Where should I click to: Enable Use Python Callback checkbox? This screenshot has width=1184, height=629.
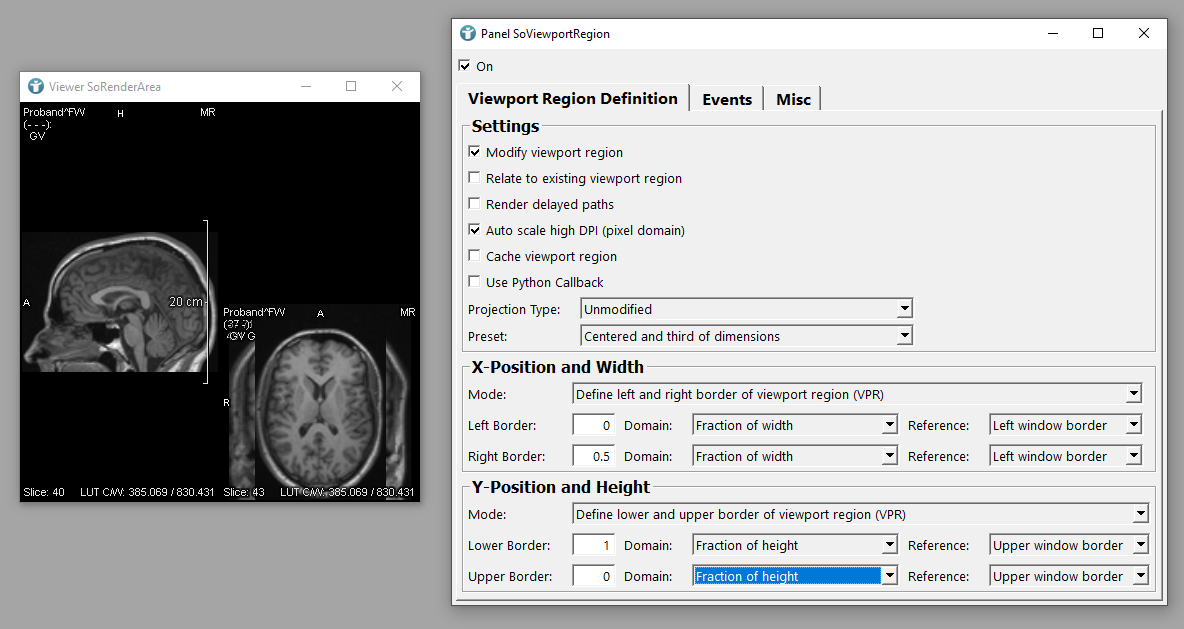(474, 283)
